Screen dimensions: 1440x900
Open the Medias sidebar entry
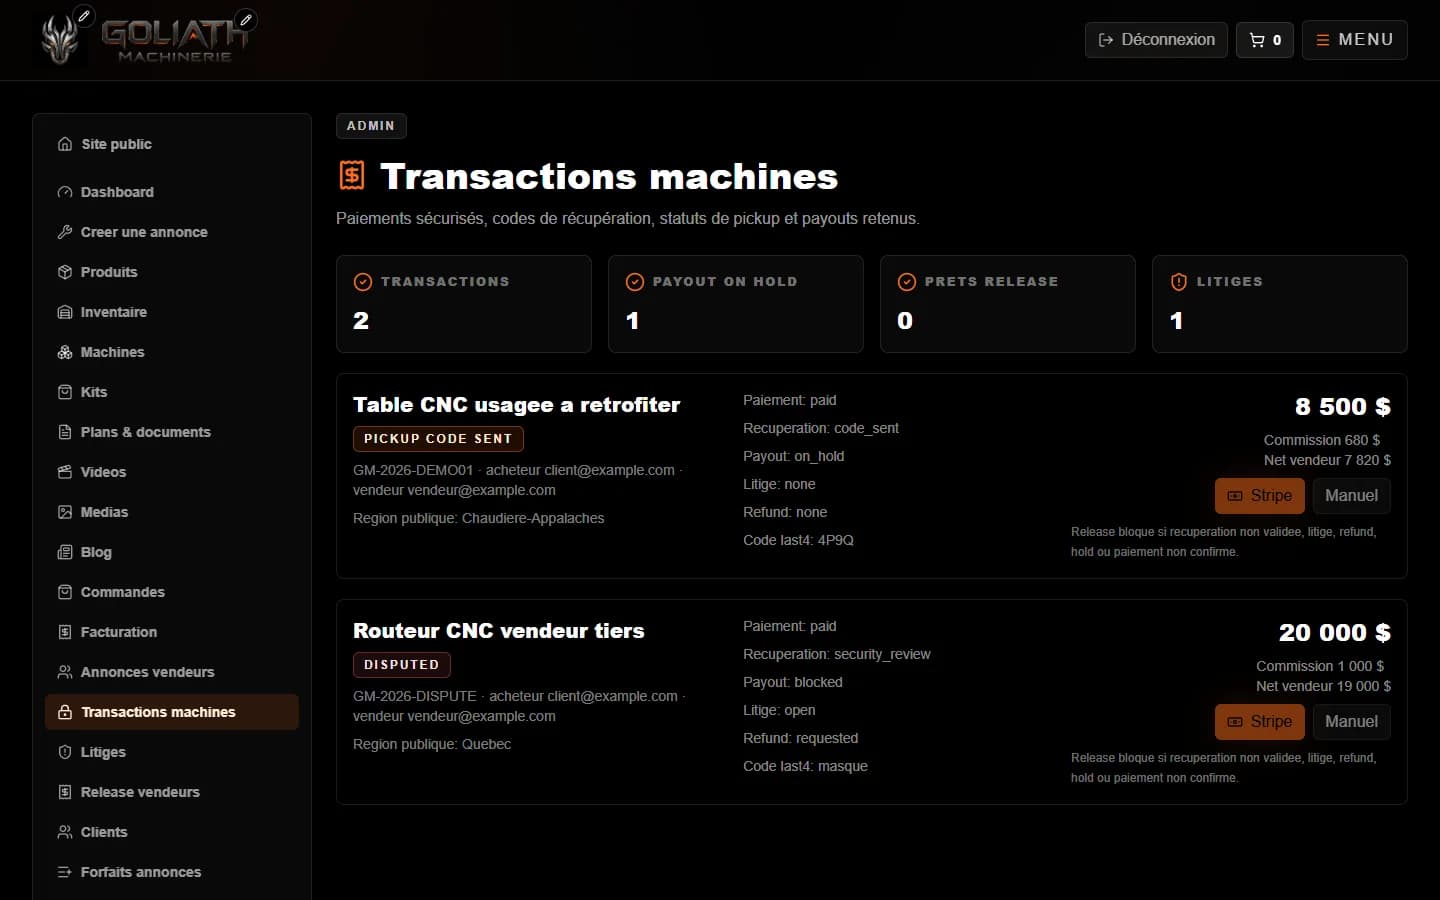click(172, 512)
